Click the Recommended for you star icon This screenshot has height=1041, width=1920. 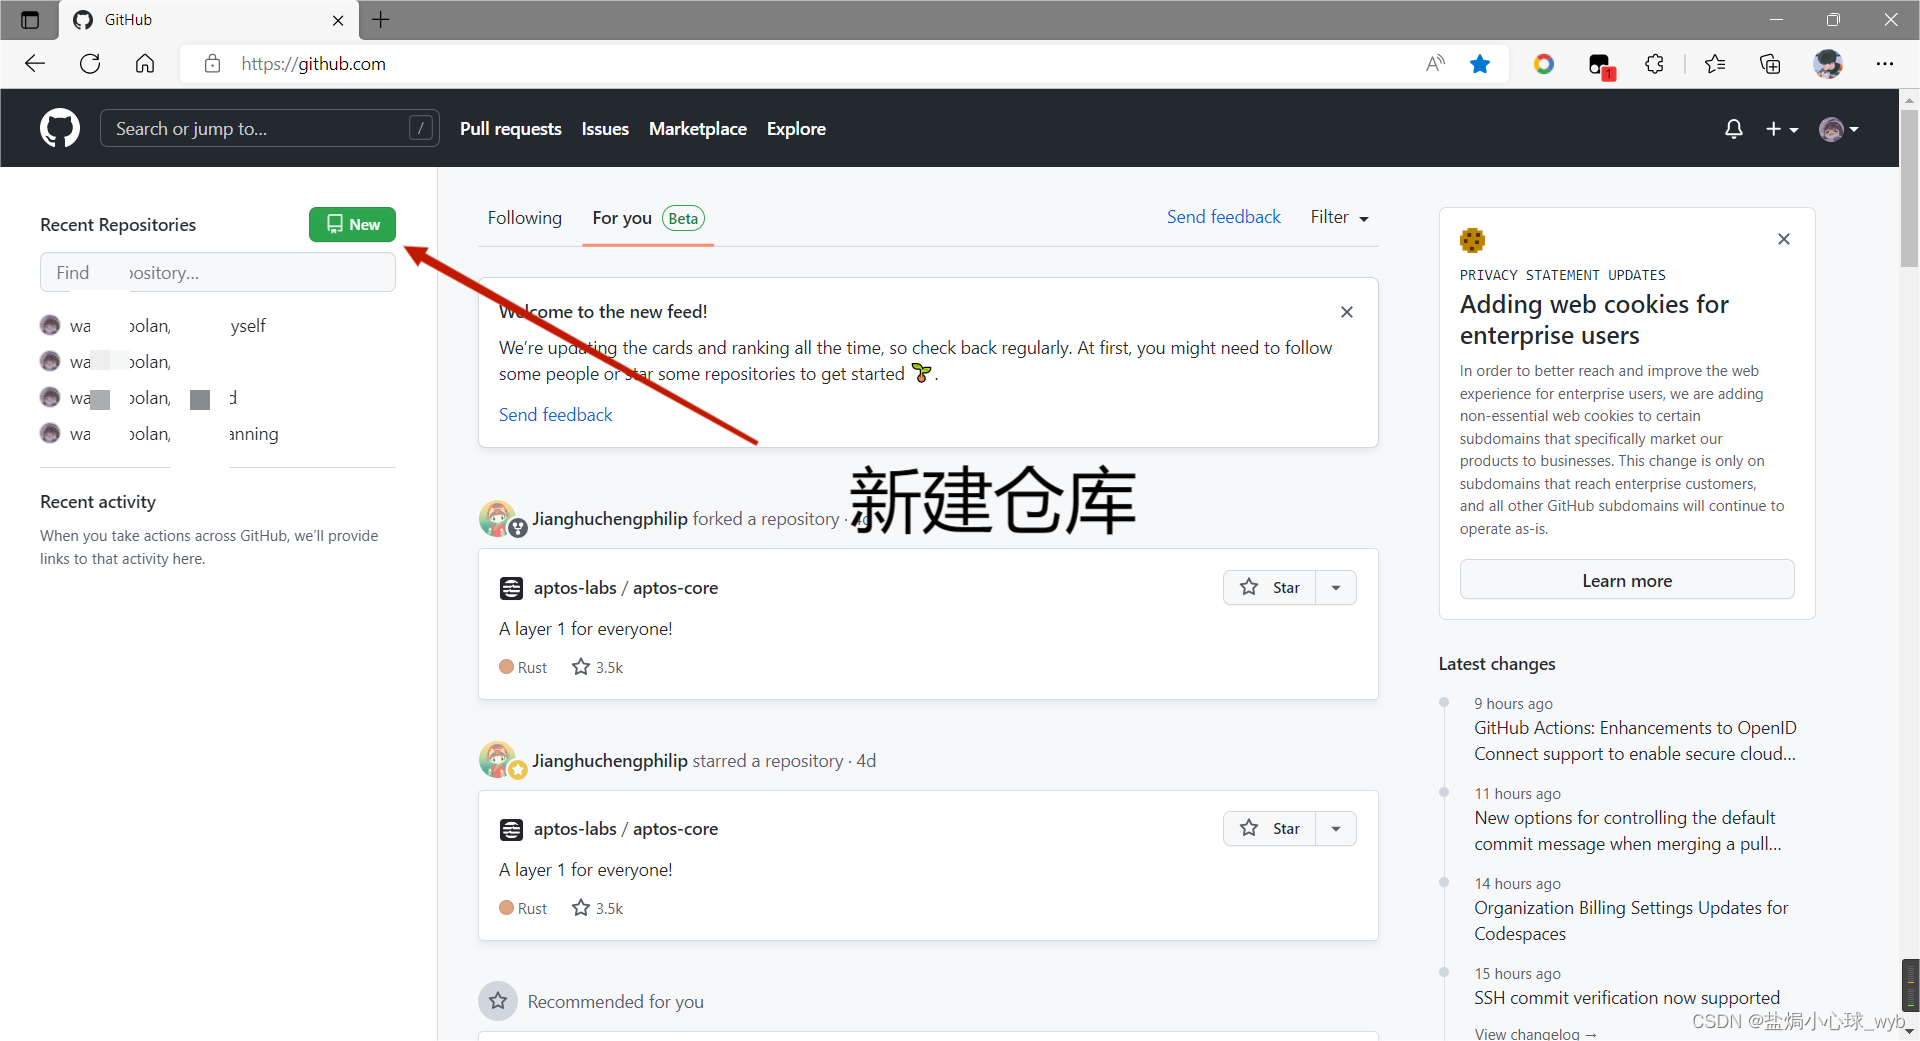[498, 1001]
